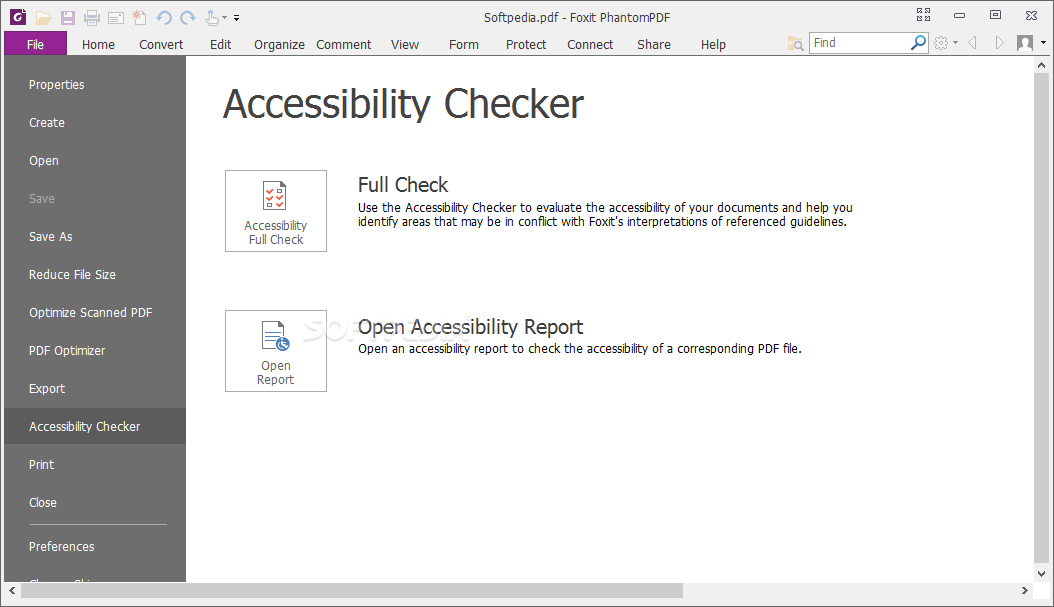Switch to the Comment ribbon tab

[x=343, y=44]
